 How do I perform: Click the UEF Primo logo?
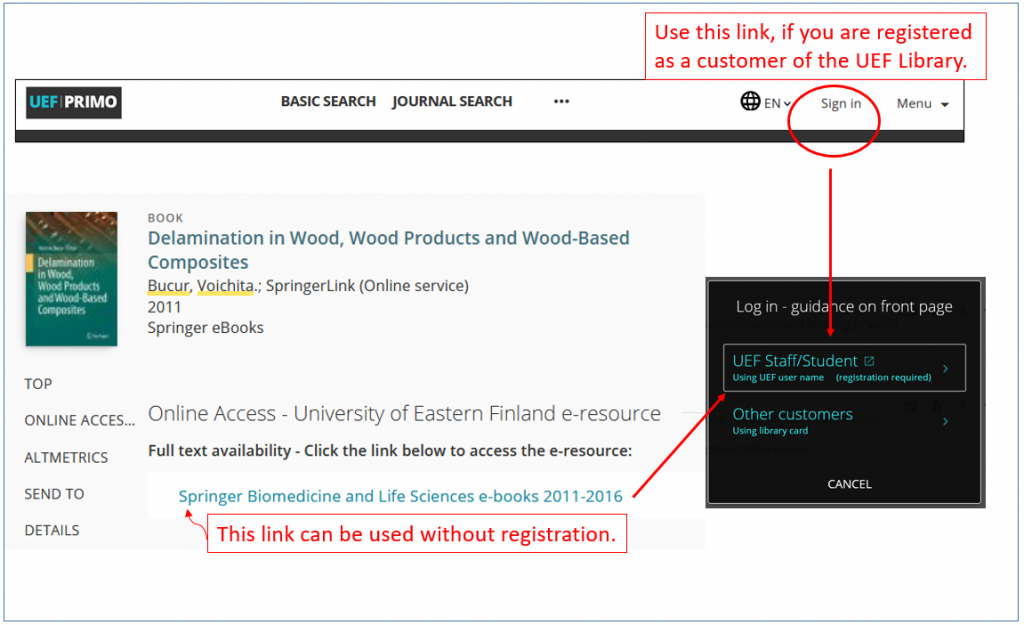pyautogui.click(x=74, y=103)
